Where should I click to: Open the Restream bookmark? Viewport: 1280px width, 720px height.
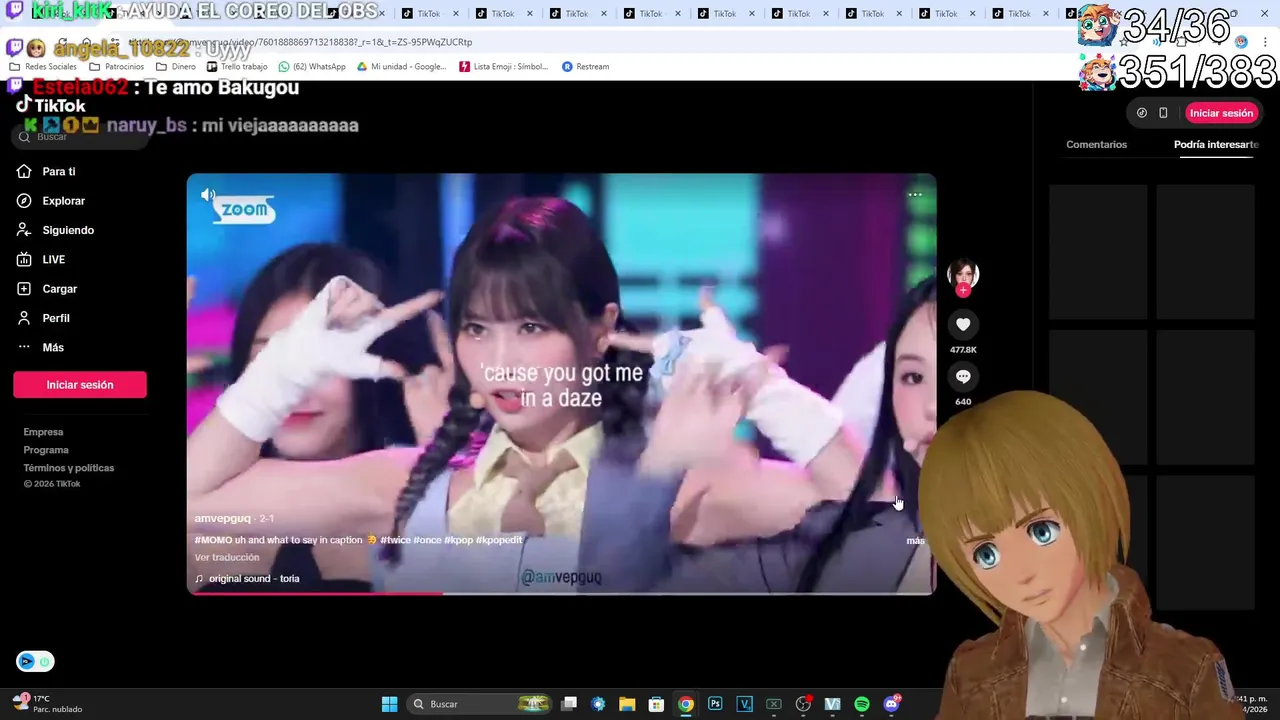click(x=586, y=67)
